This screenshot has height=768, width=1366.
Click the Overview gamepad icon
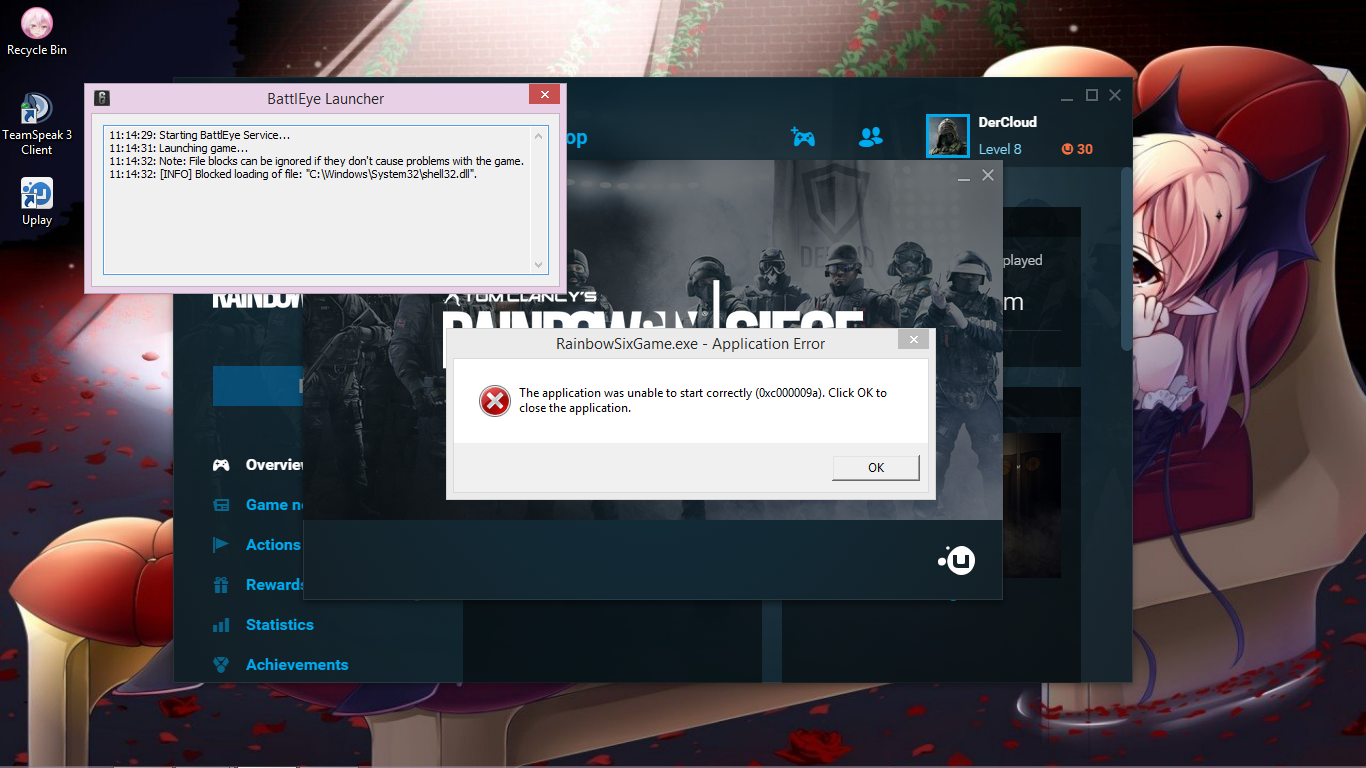221,465
